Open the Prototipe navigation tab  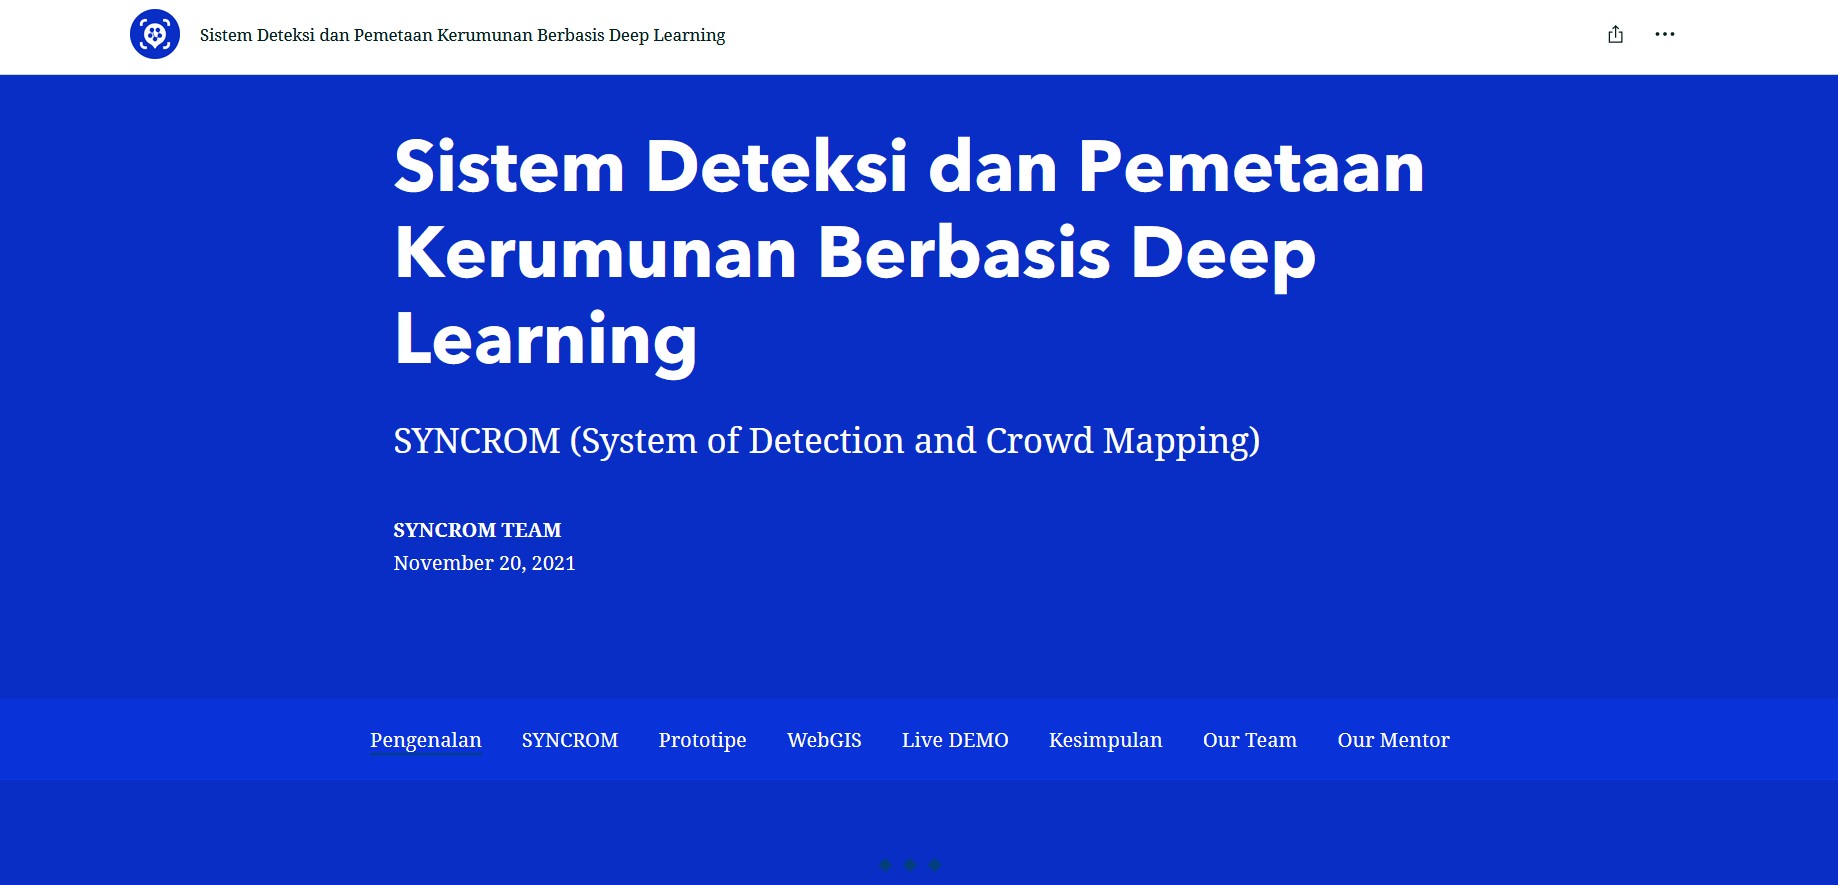pyautogui.click(x=702, y=740)
